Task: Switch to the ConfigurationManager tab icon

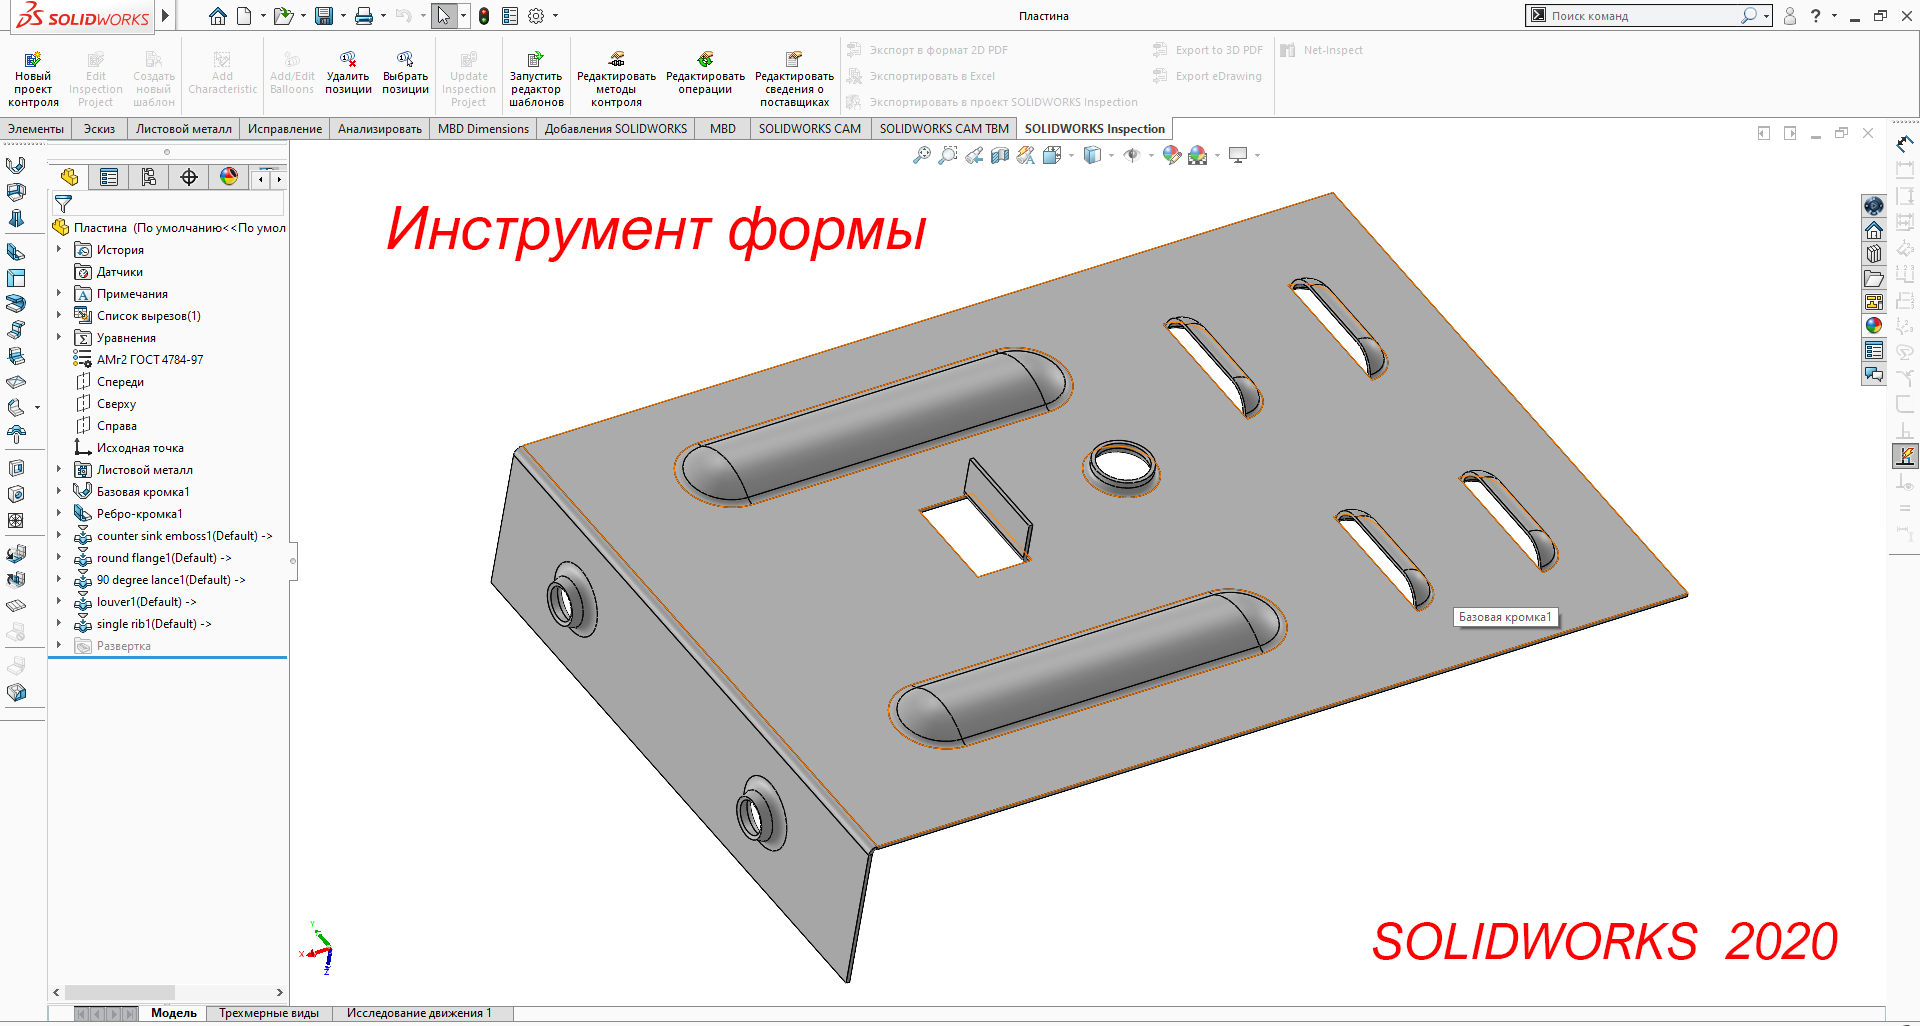Action: 149,177
